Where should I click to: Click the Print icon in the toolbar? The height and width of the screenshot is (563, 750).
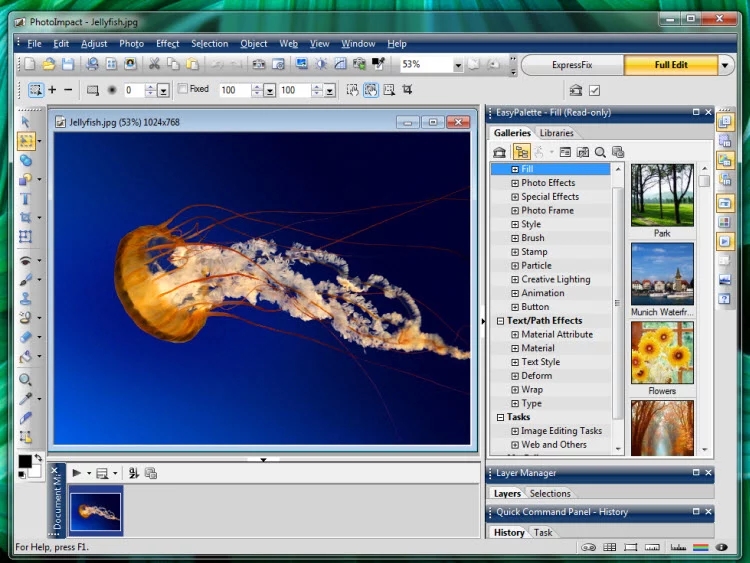92,64
